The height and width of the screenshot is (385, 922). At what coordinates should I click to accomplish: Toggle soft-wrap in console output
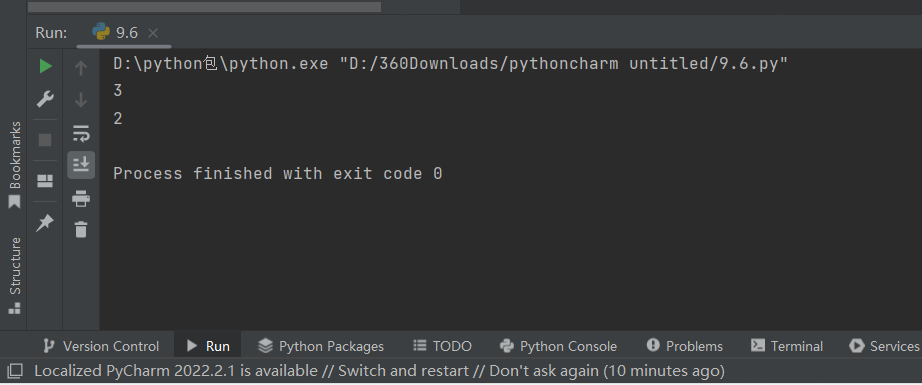click(x=81, y=133)
